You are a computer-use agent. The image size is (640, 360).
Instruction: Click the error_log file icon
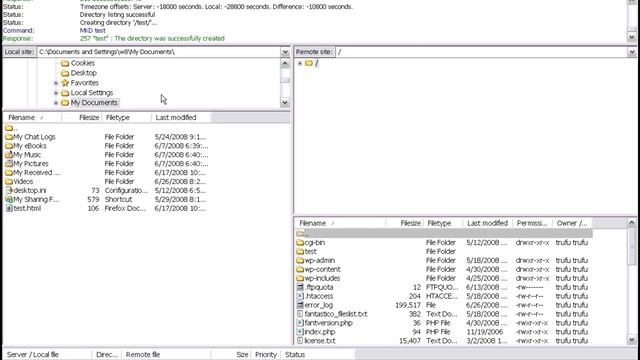pos(300,305)
